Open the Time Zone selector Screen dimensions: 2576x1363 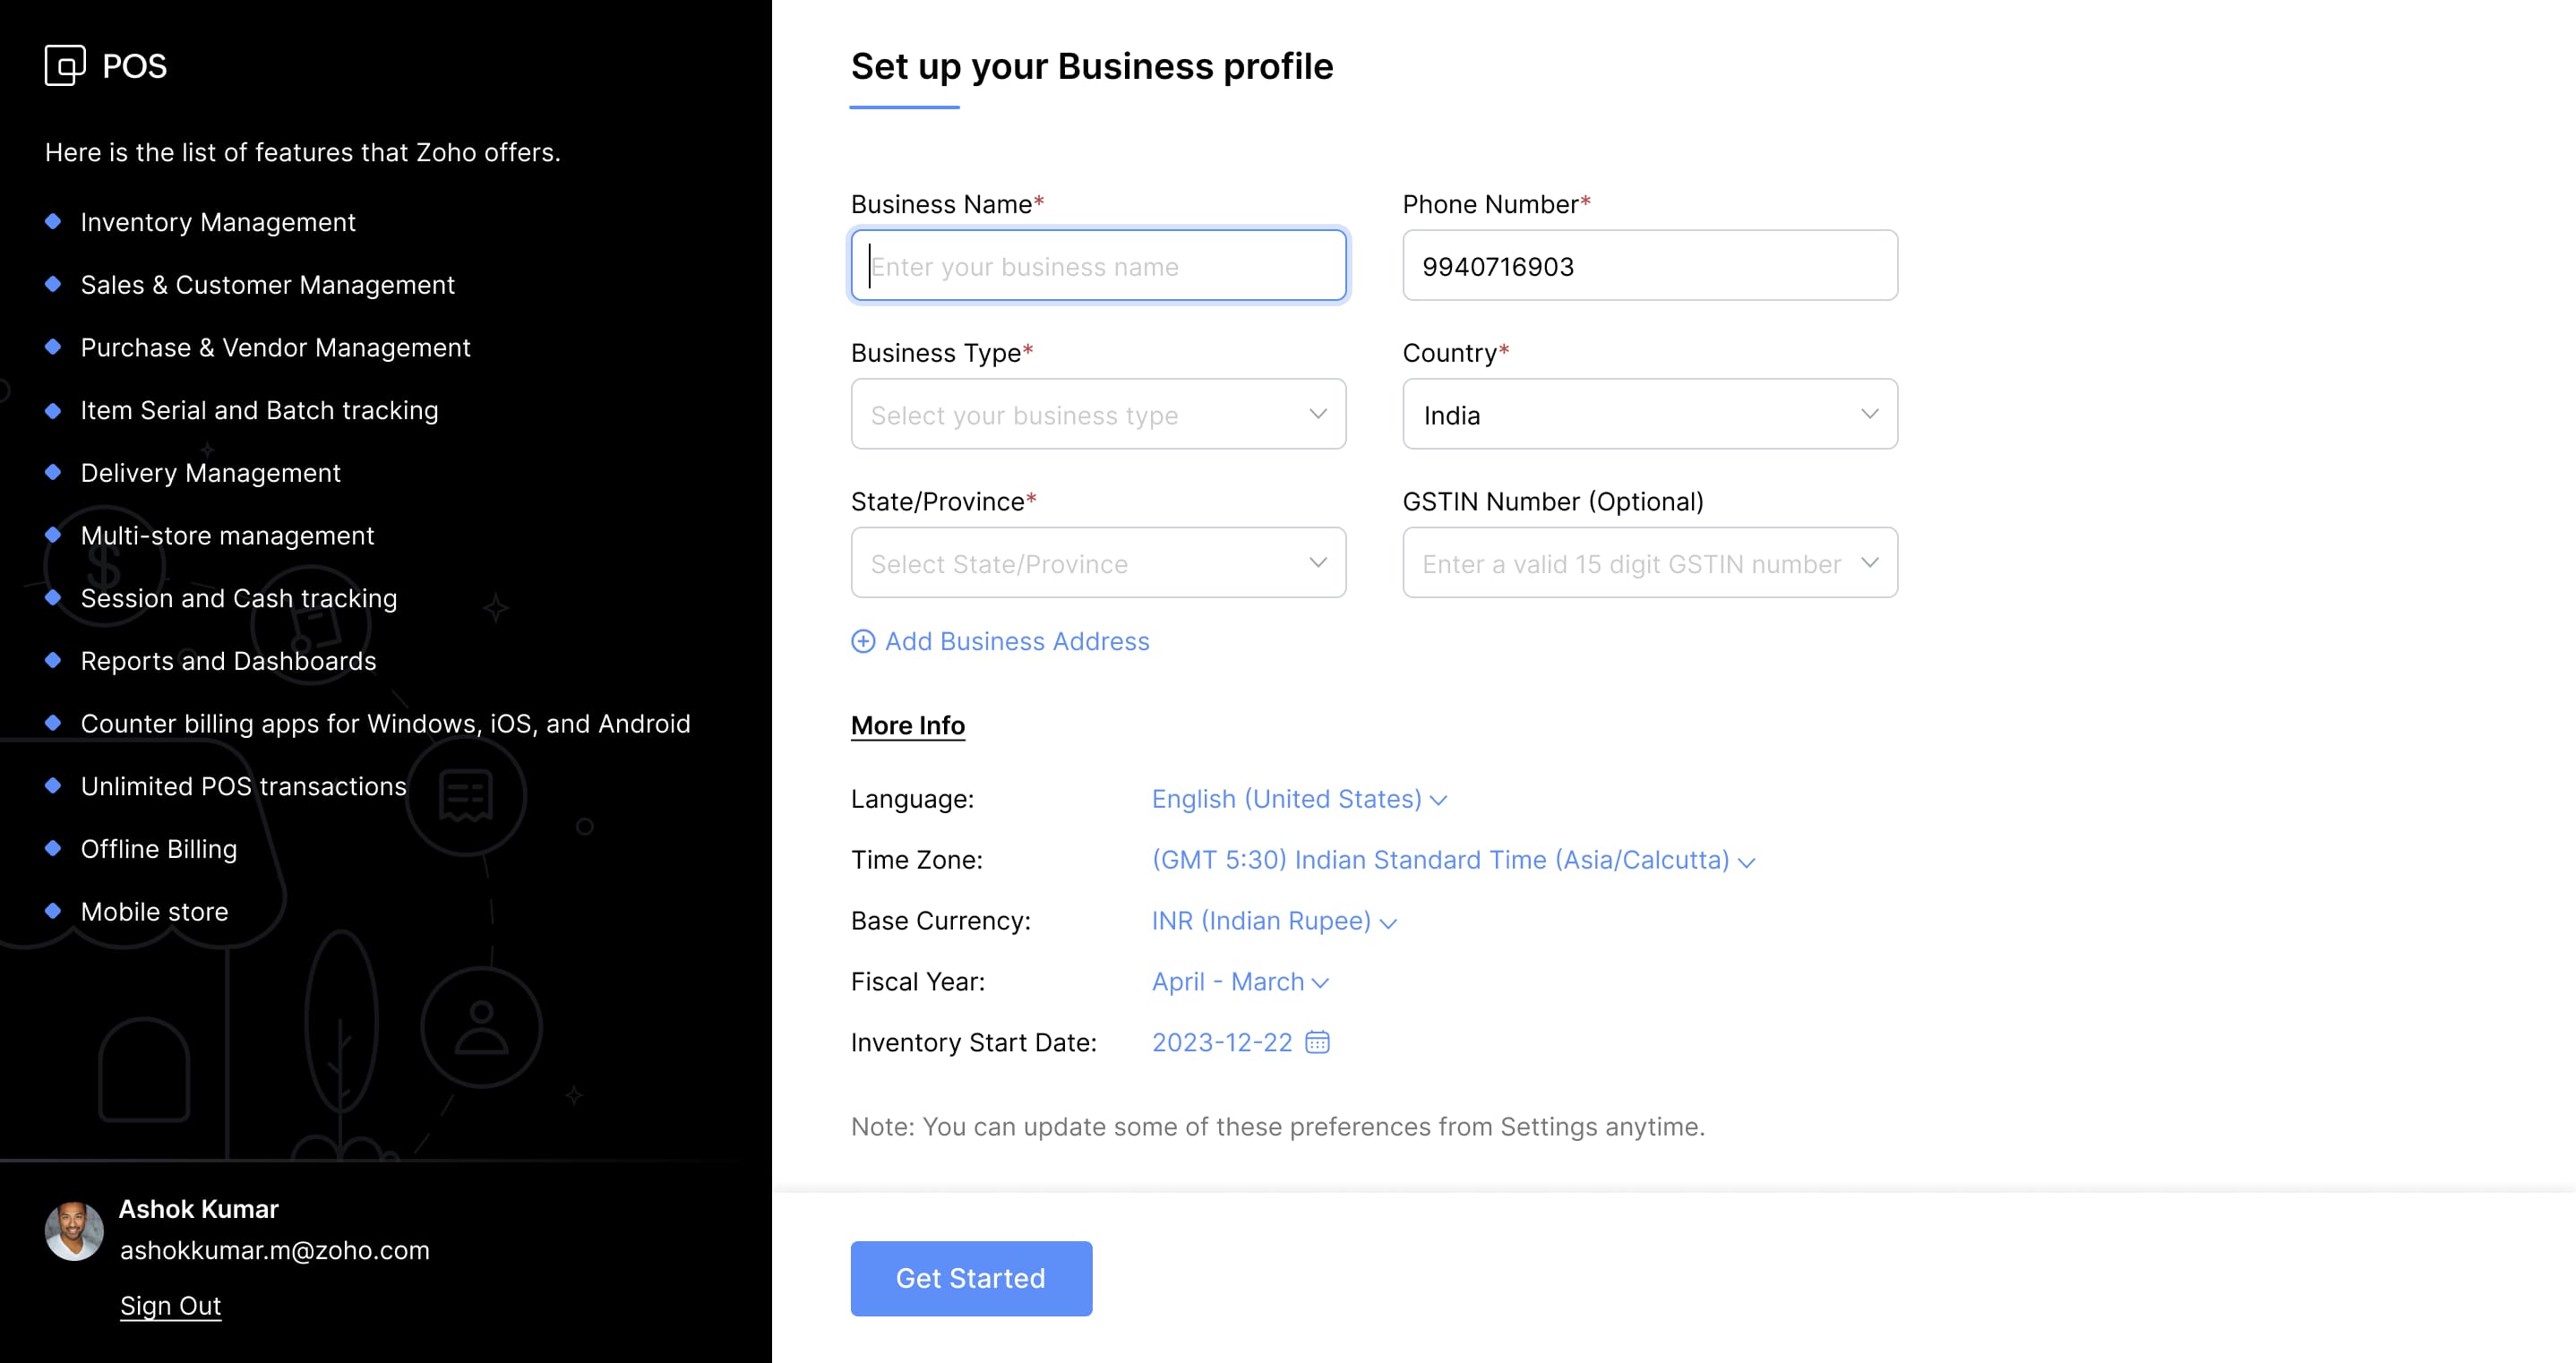tap(1452, 860)
